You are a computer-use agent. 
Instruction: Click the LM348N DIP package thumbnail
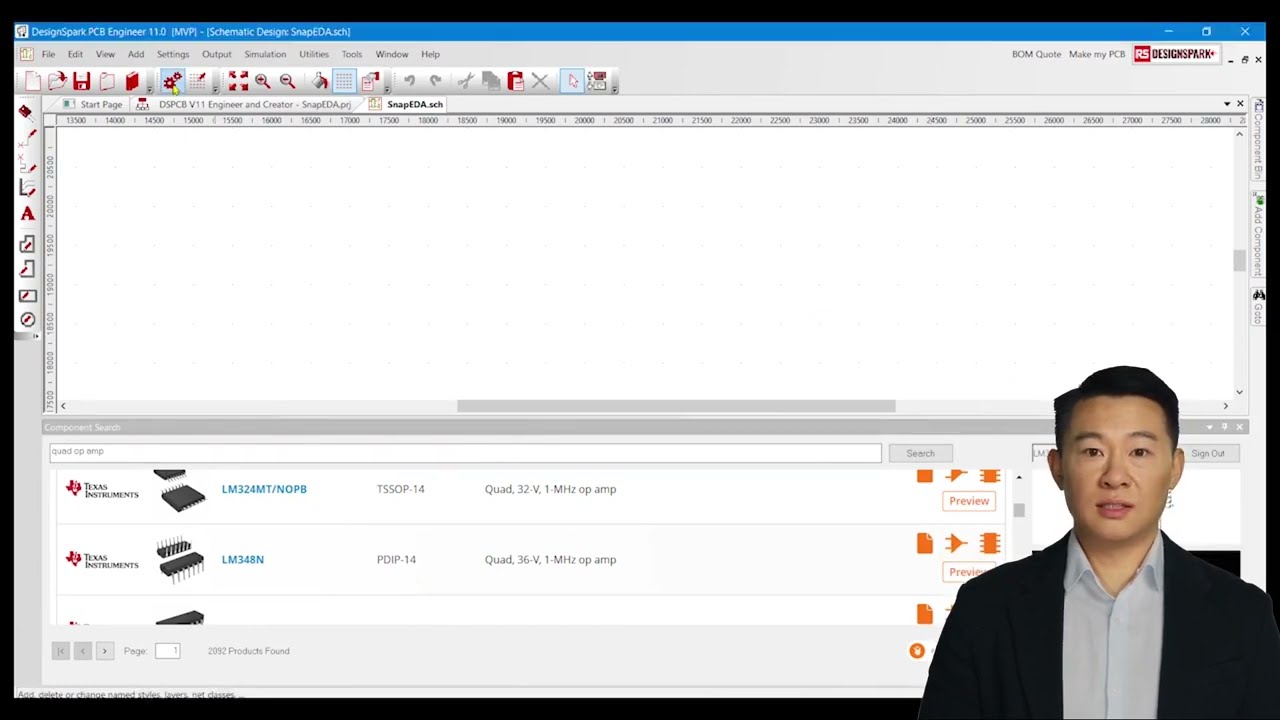coord(180,559)
